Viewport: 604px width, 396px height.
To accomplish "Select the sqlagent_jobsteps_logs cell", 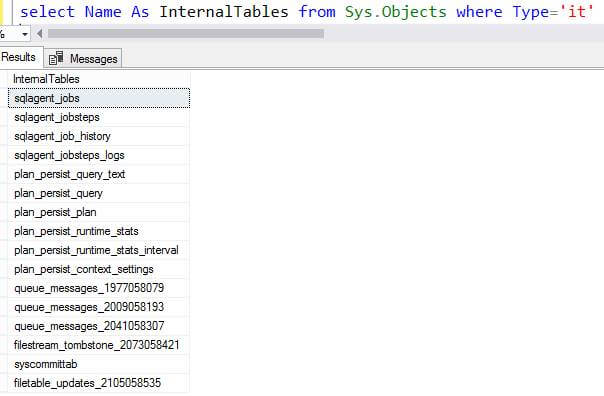I will pos(99,155).
